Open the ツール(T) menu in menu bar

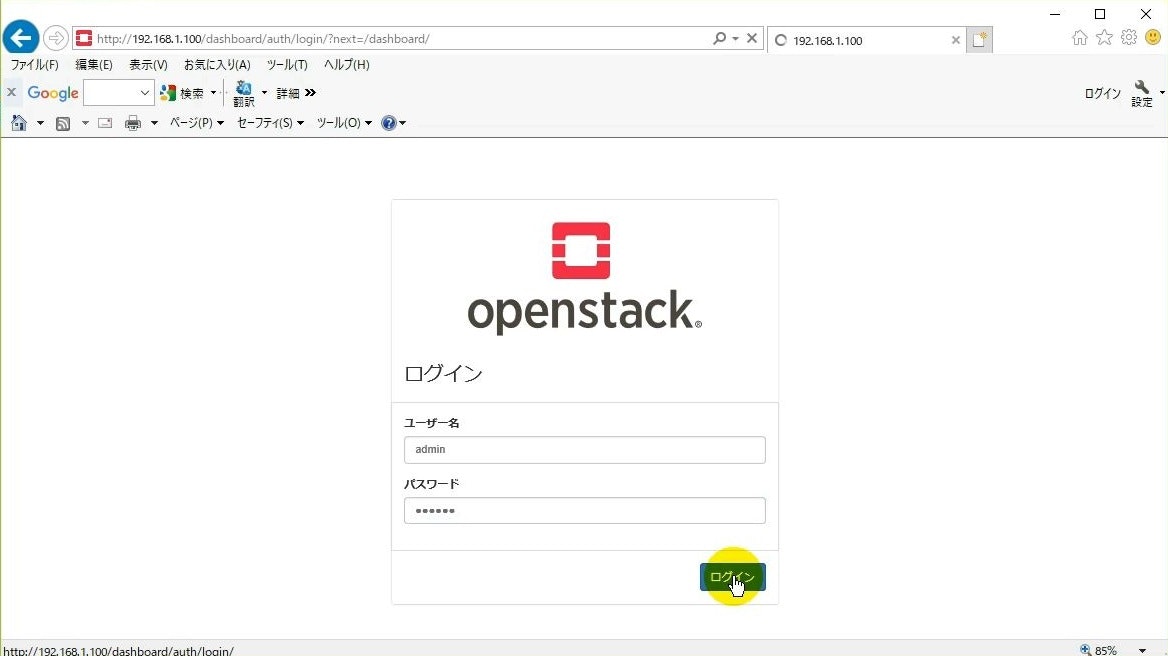click(287, 65)
